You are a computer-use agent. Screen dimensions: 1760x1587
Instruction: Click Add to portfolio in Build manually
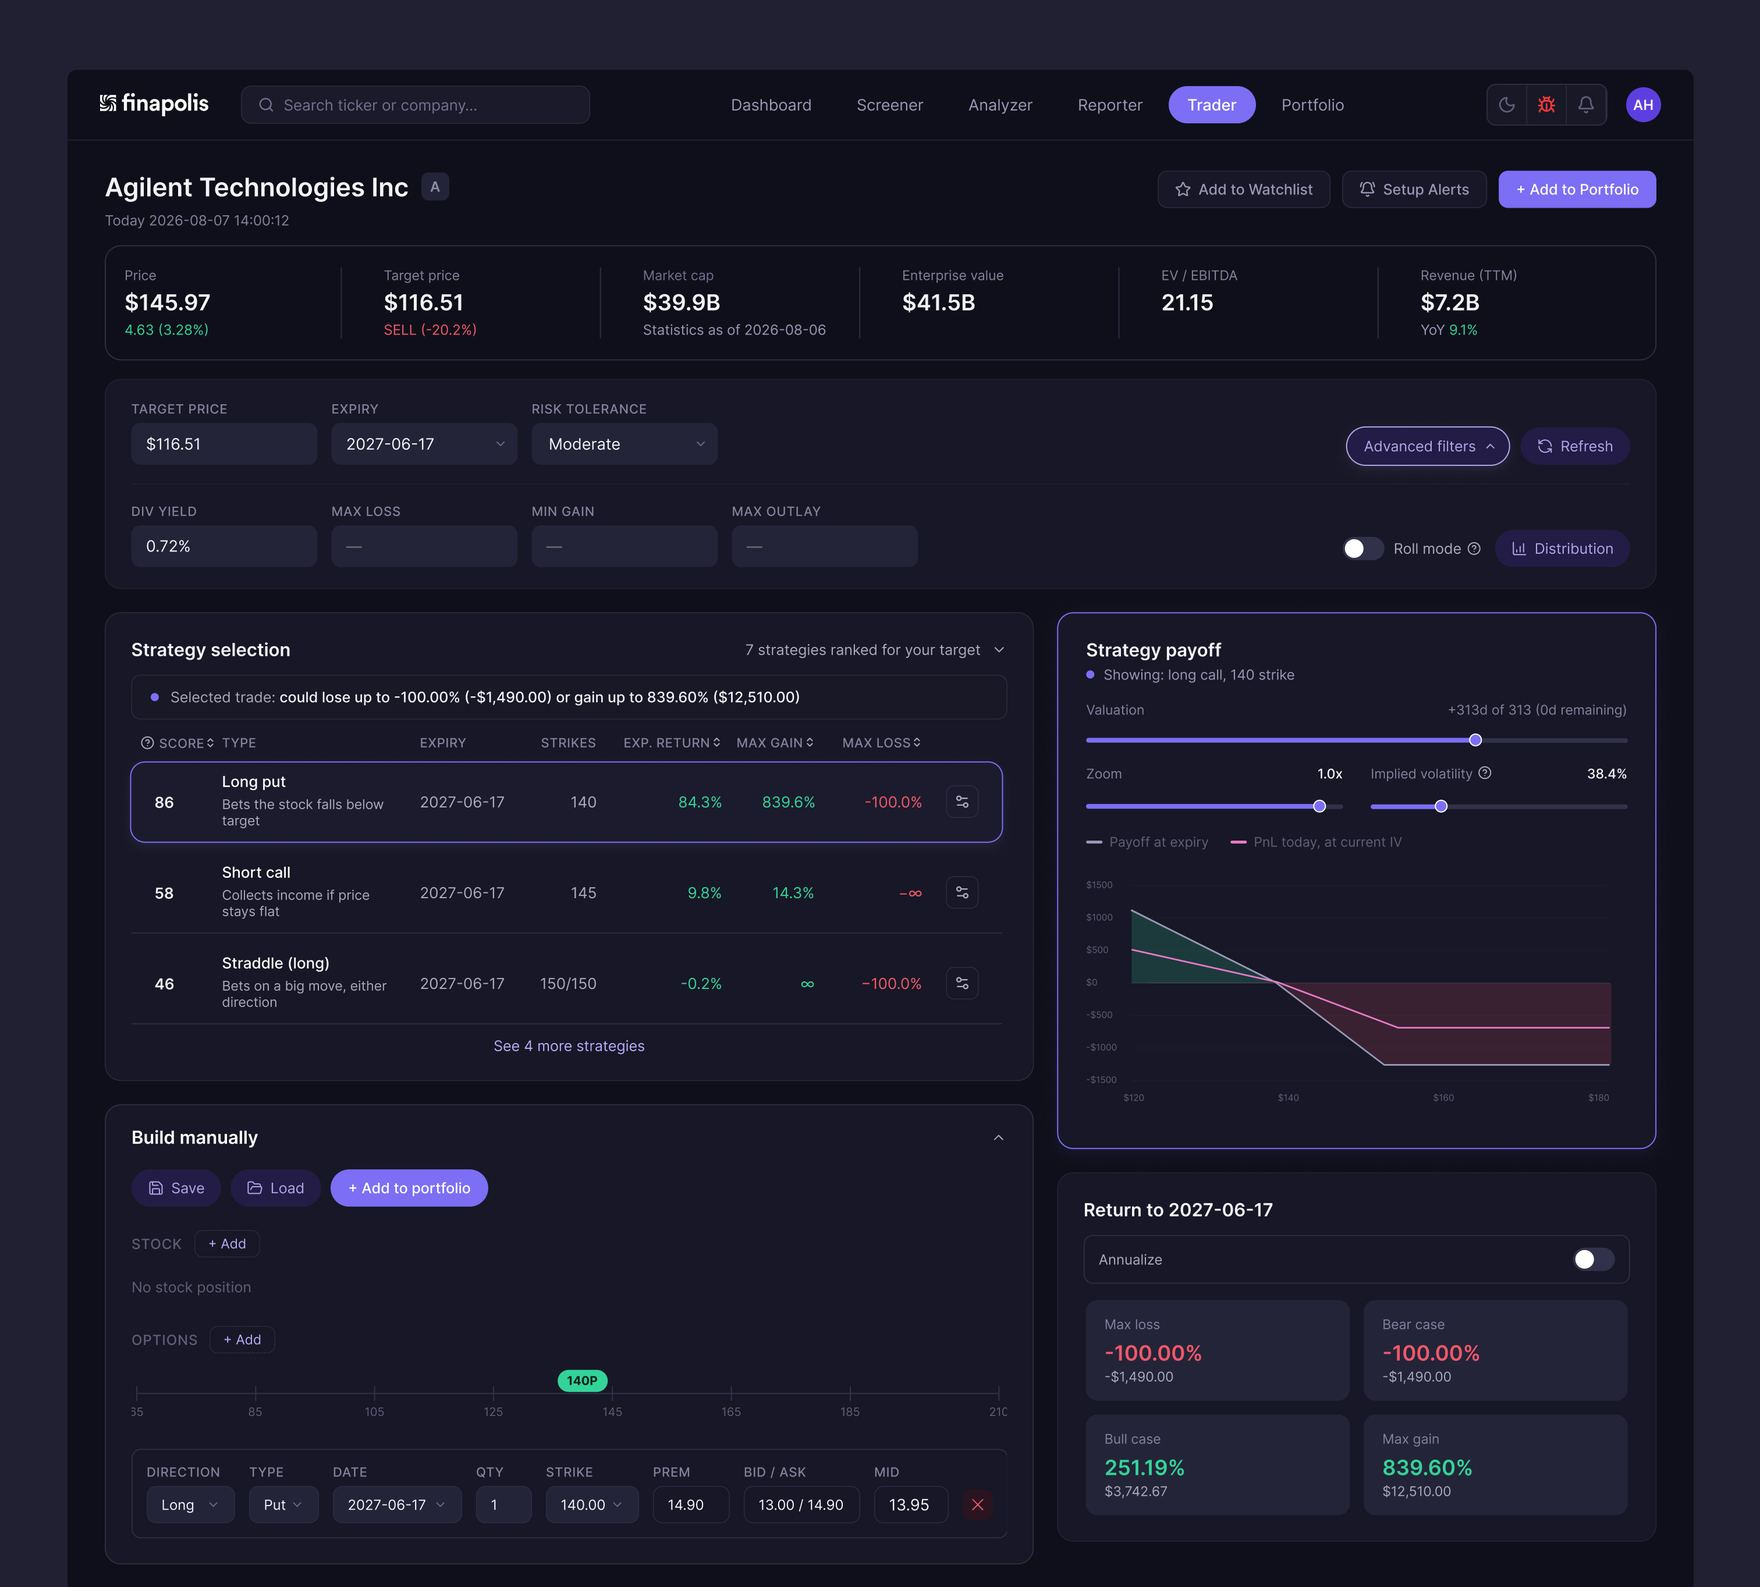(409, 1188)
